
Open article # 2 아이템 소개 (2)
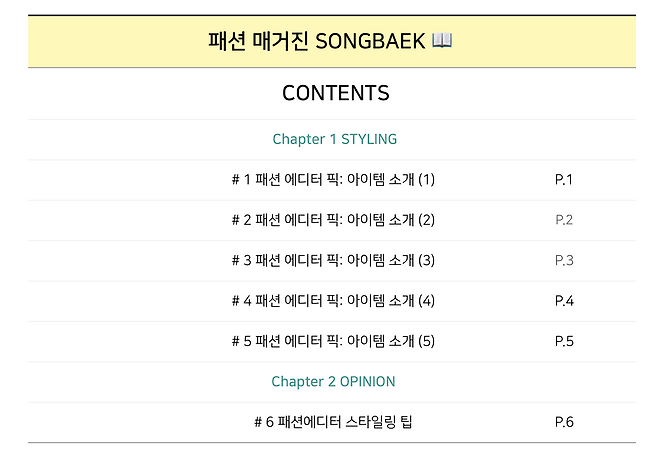[333, 220]
